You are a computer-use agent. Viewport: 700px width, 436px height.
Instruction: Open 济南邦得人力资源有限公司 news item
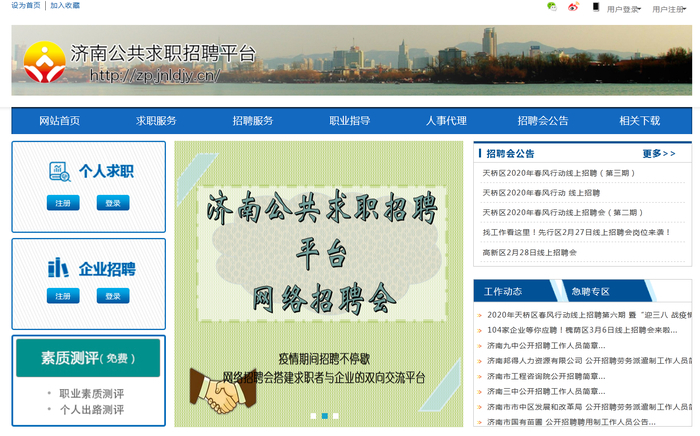tap(589, 361)
